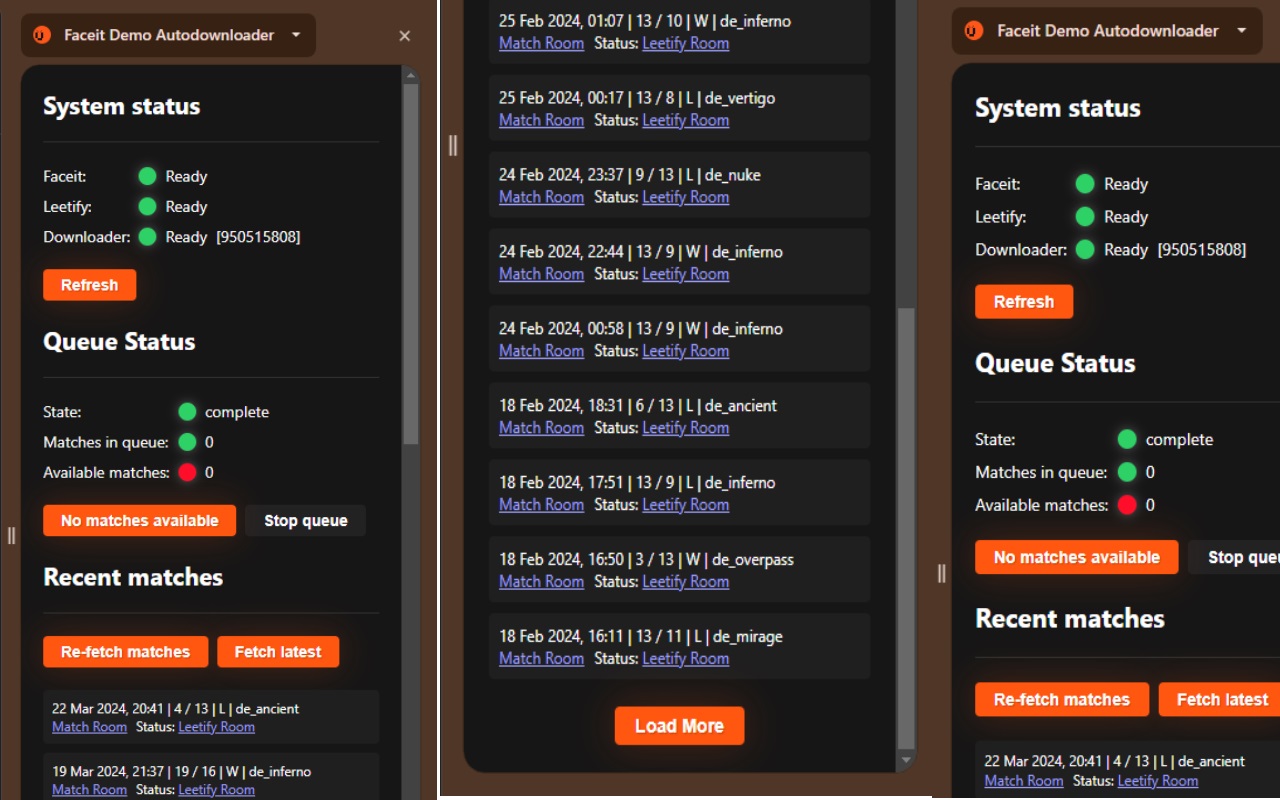Open Match Room for 18 Feb 16:11 de_mirage match
The height and width of the screenshot is (800, 1280).
(541, 659)
